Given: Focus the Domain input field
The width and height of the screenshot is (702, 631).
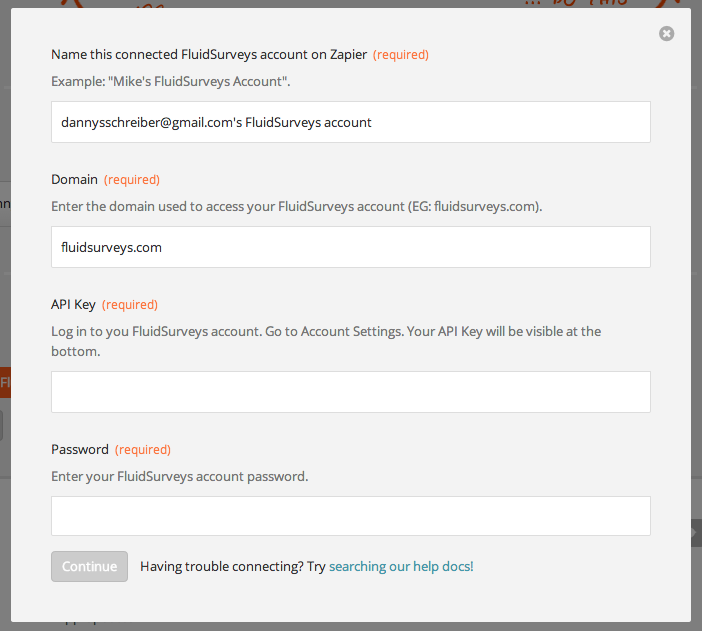Looking at the screenshot, I should (x=351, y=247).
